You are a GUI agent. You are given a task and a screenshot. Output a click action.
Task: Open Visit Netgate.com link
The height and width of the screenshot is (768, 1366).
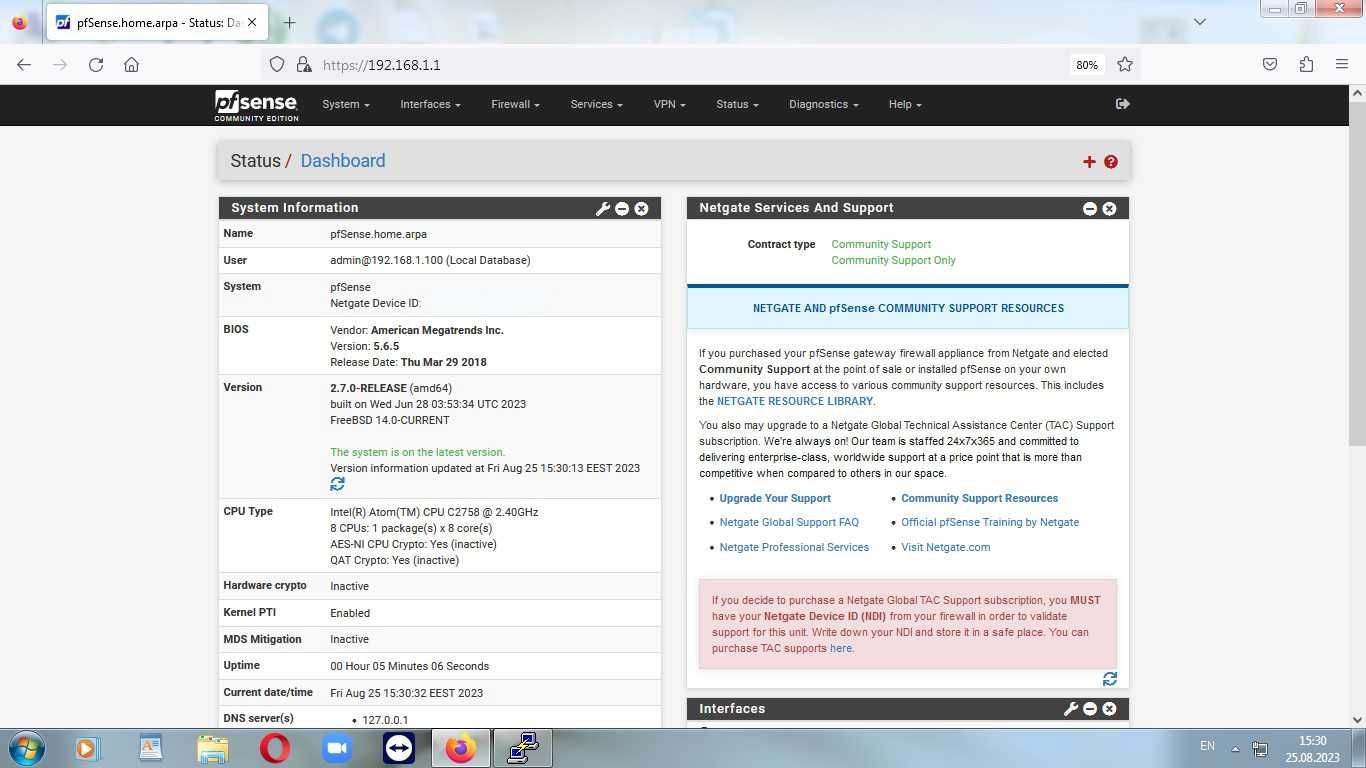(x=945, y=547)
